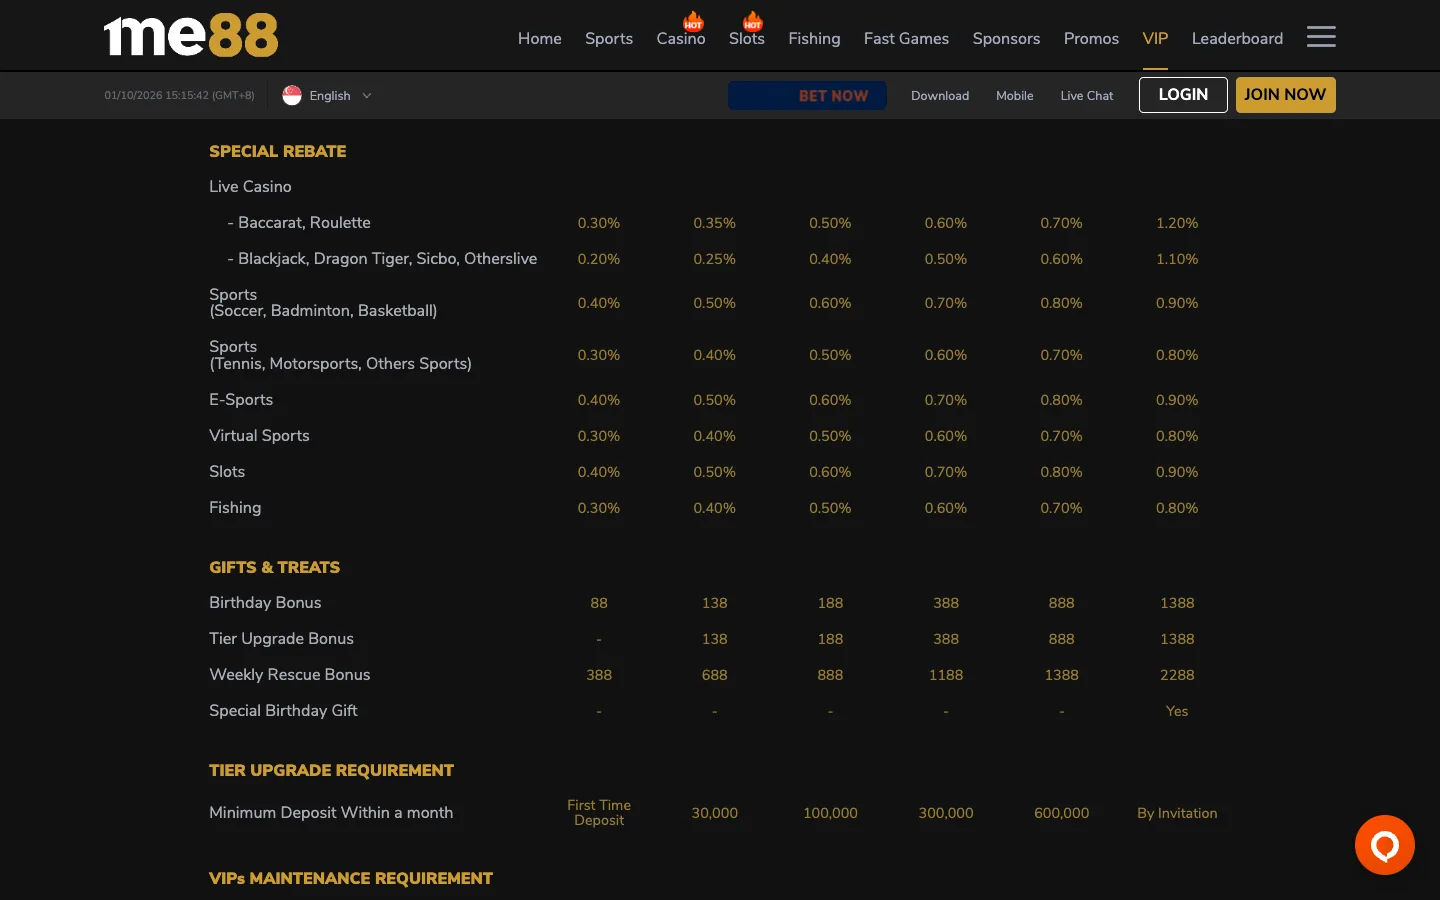1440x900 pixels.
Task: Click the Special Birthday Gift label
Action: pos(283,711)
